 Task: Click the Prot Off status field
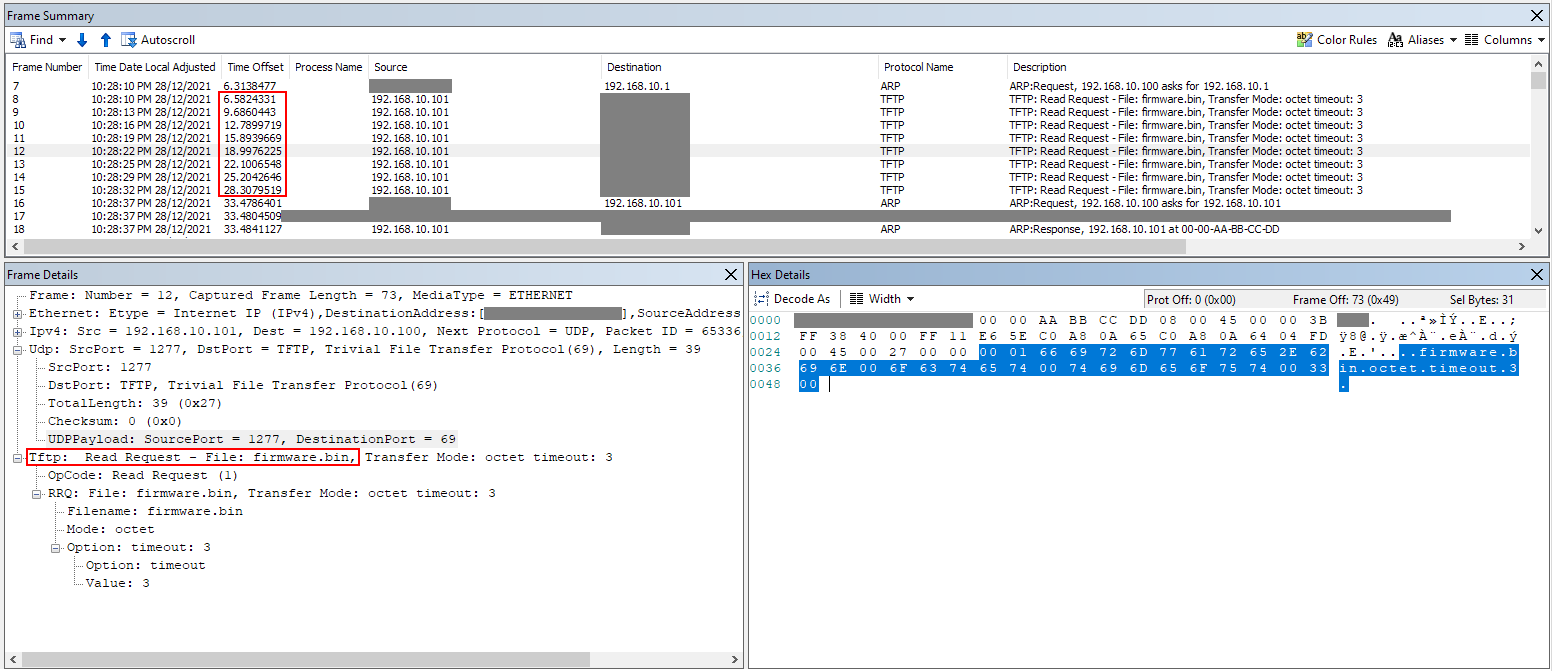click(x=1191, y=300)
